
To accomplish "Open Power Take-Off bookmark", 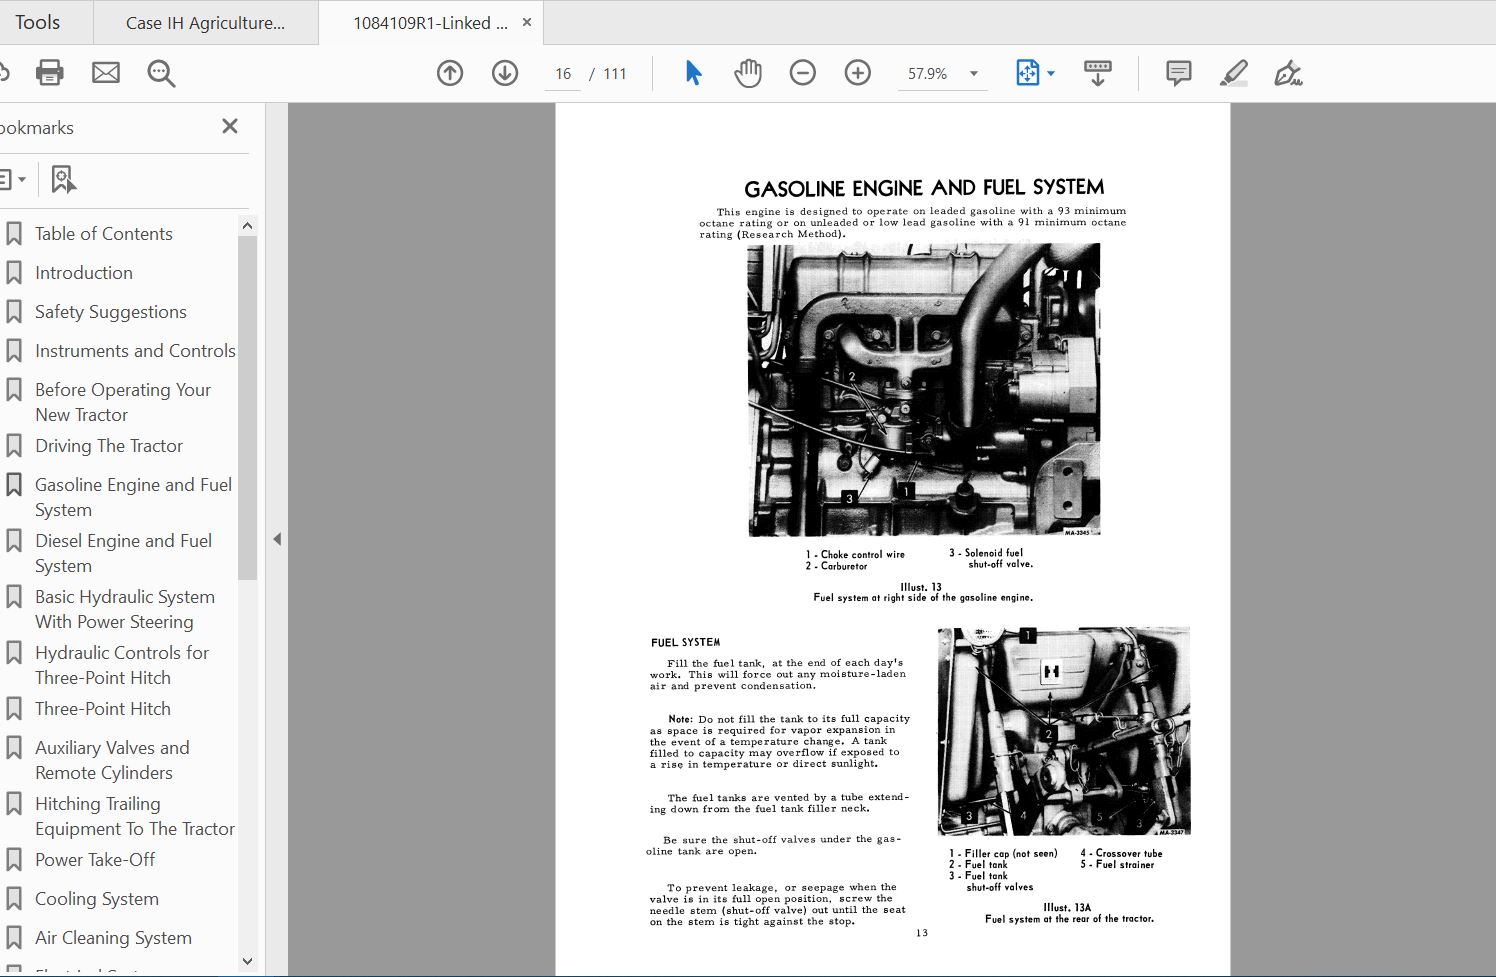I will pyautogui.click(x=95, y=859).
